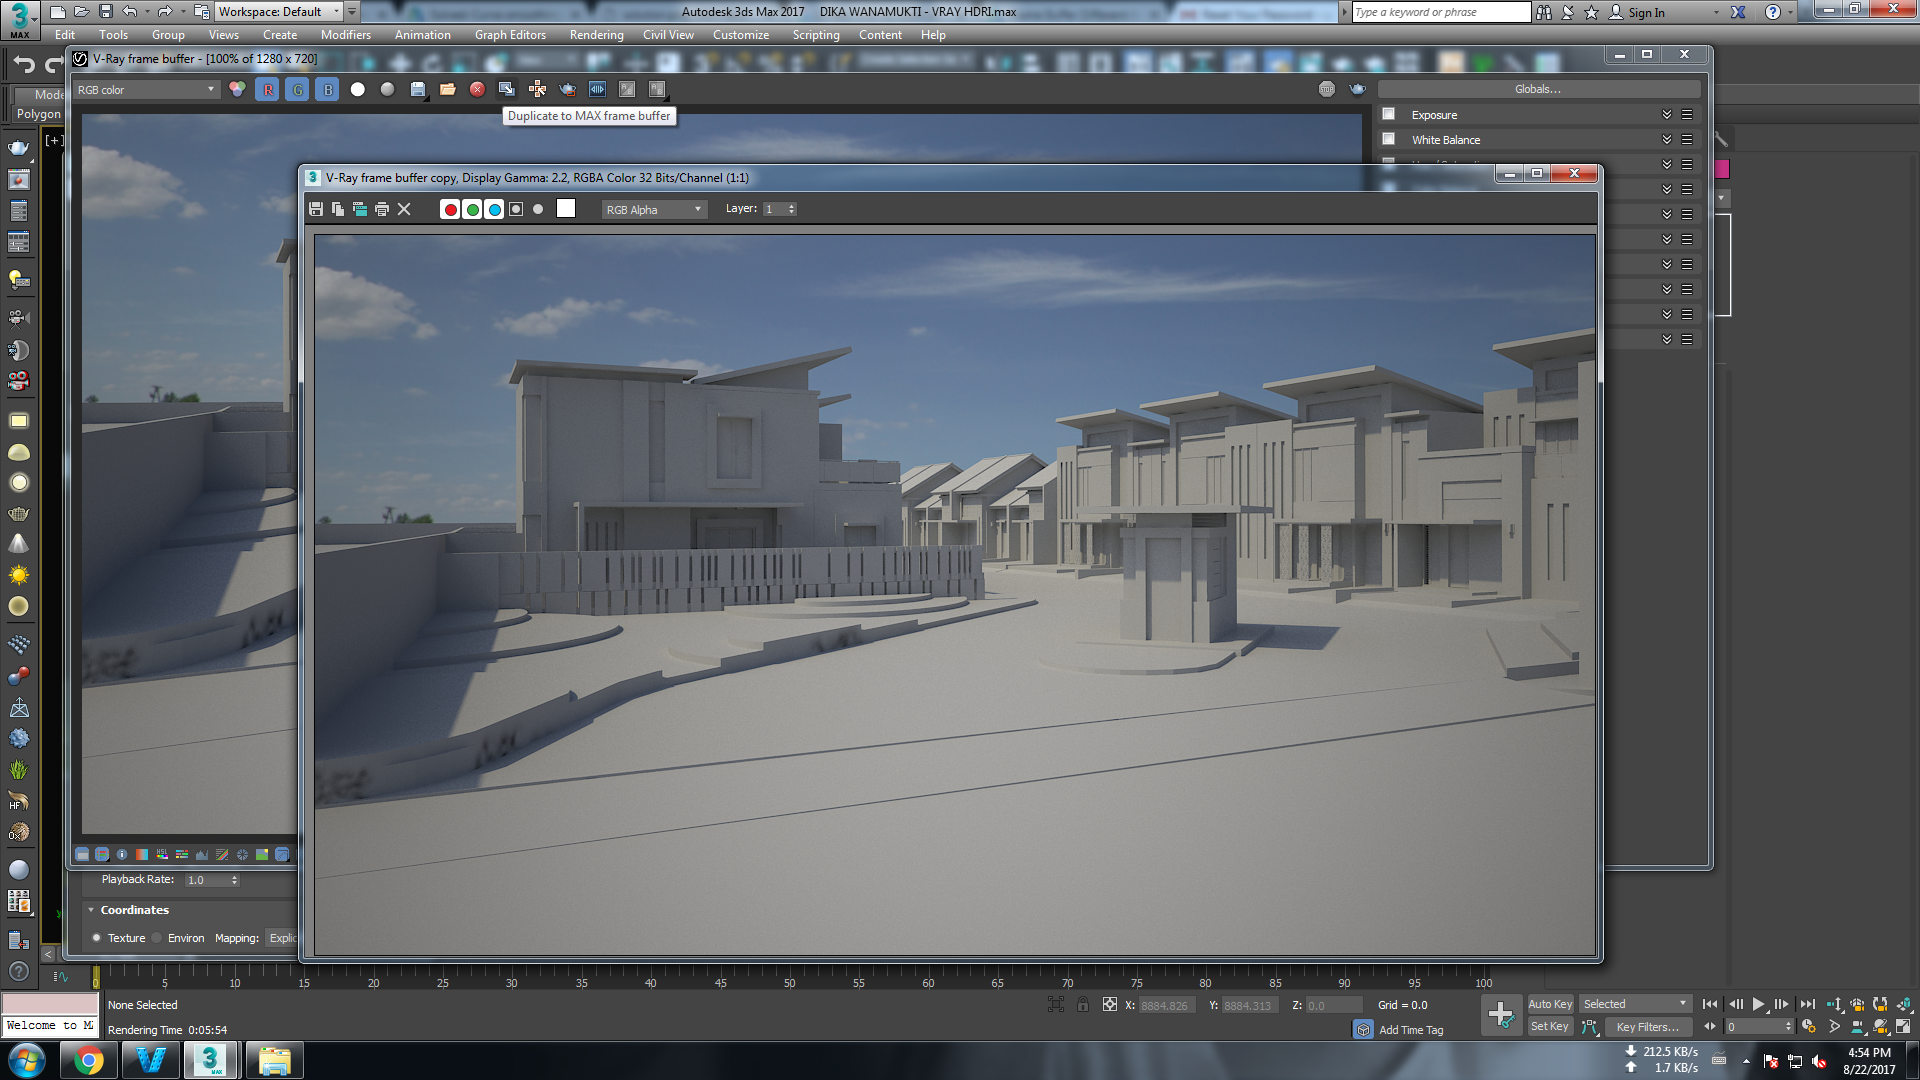Click the white color swatch in the copy window
This screenshot has height=1080, width=1920.
point(566,208)
